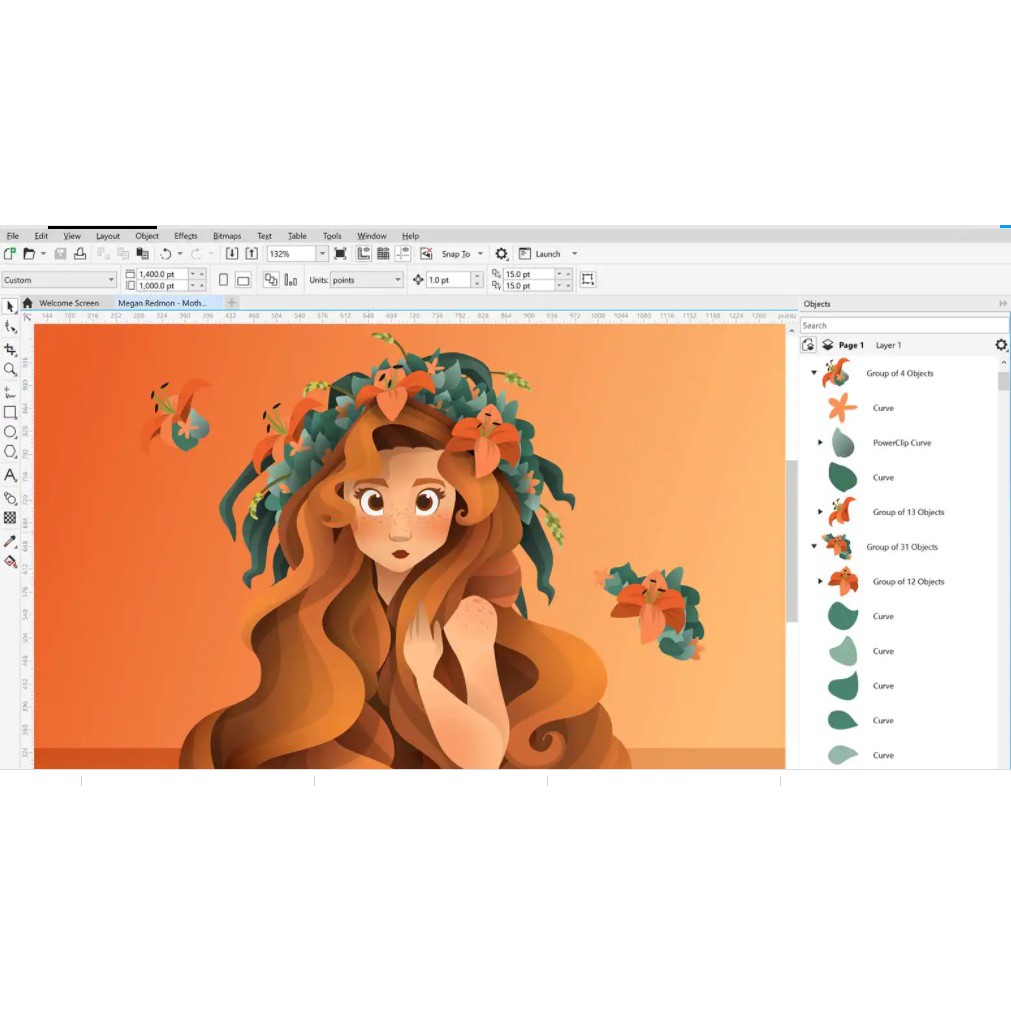Viewport: 1011px width, 1011px height.
Task: Set landscape page orientation
Action: pyautogui.click(x=243, y=280)
